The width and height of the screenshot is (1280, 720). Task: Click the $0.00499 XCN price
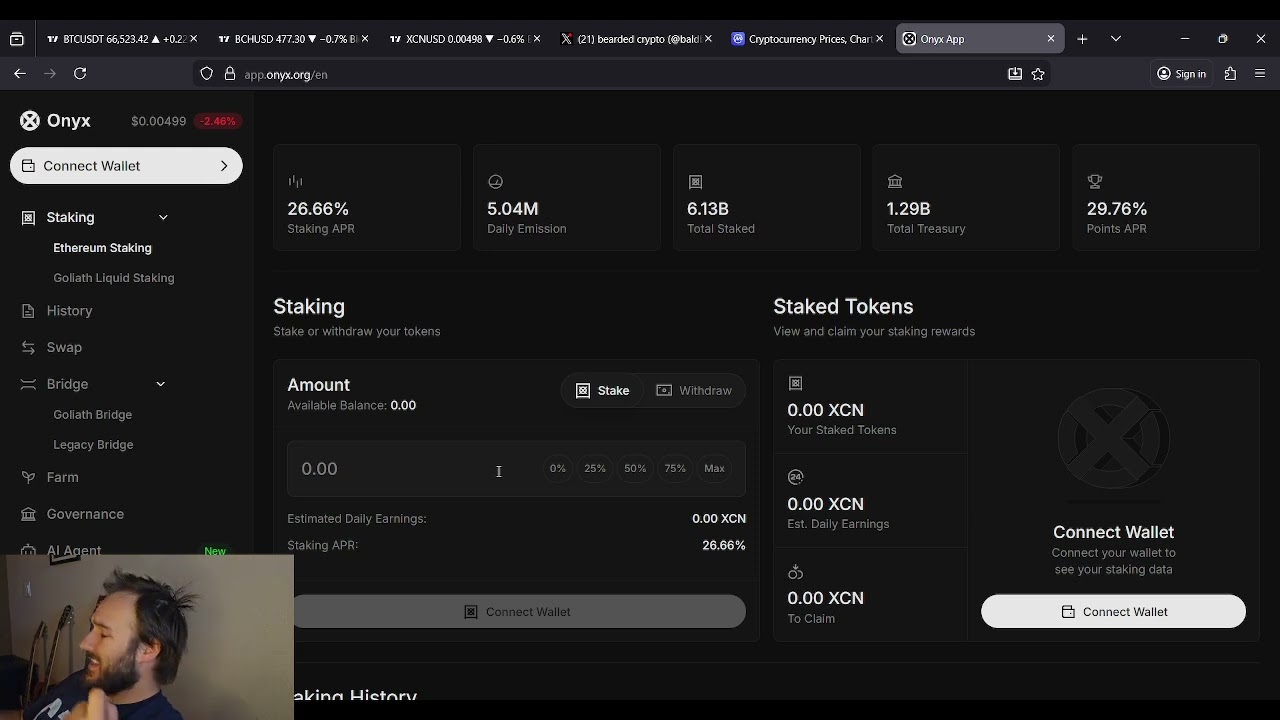[x=158, y=121]
